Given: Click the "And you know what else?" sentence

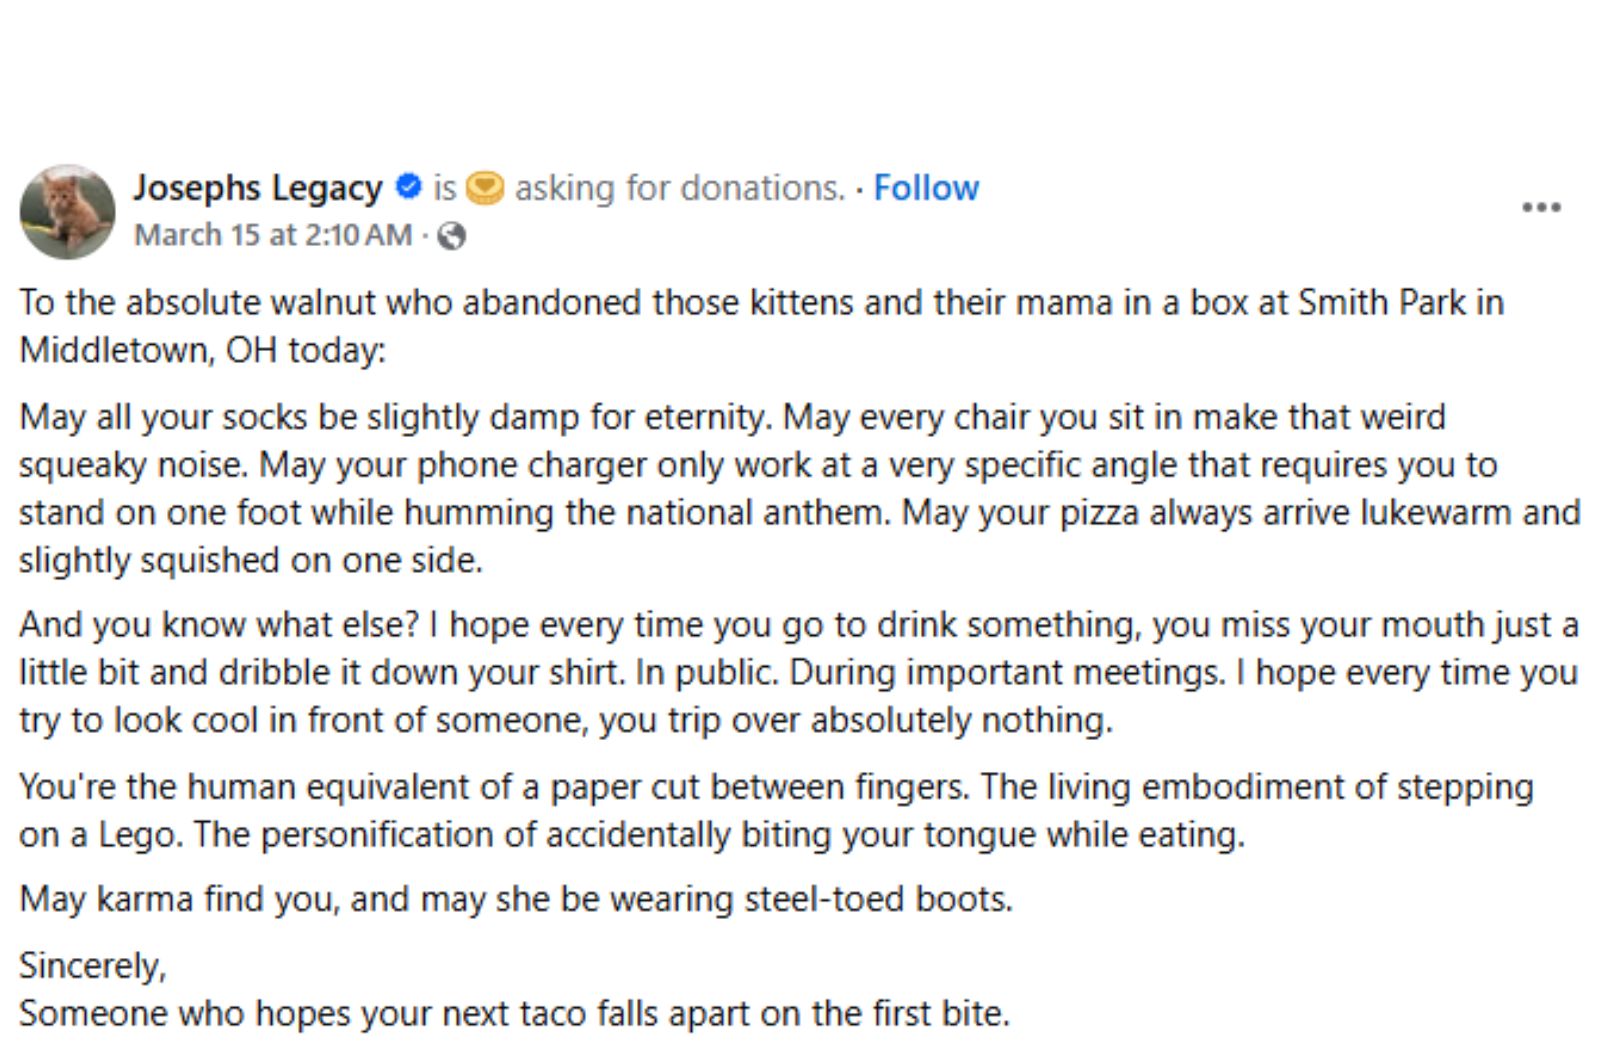Looking at the screenshot, I should pyautogui.click(x=219, y=624).
